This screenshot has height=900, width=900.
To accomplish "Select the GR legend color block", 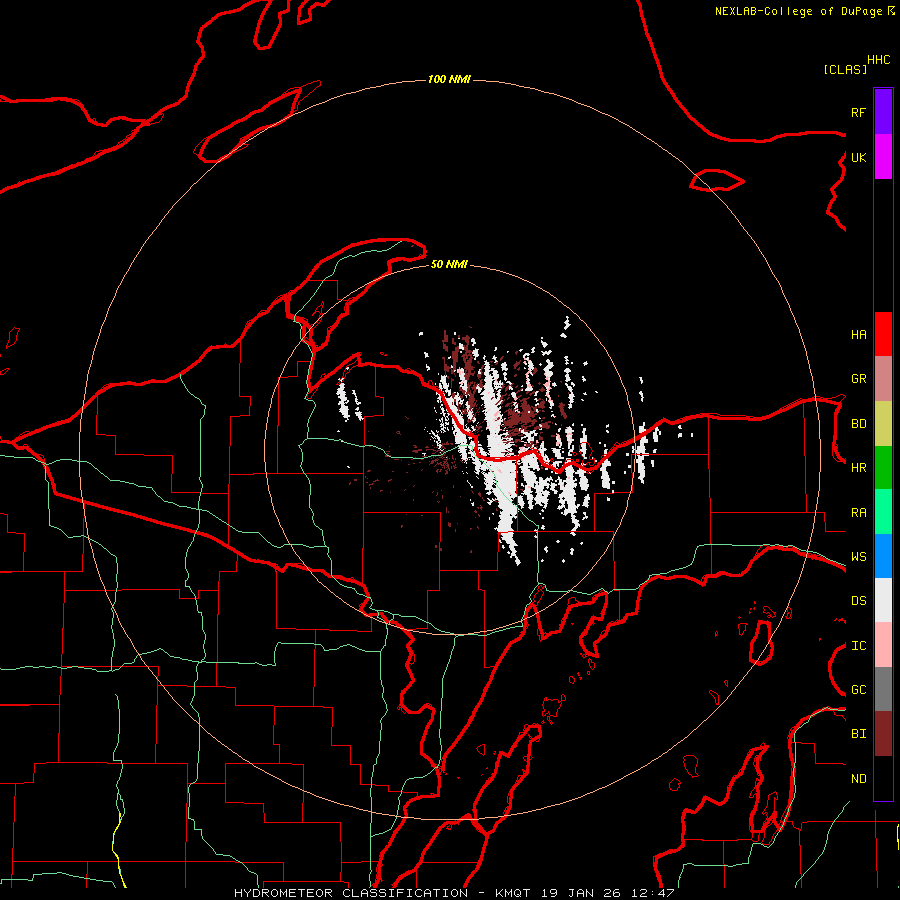I will point(883,379).
